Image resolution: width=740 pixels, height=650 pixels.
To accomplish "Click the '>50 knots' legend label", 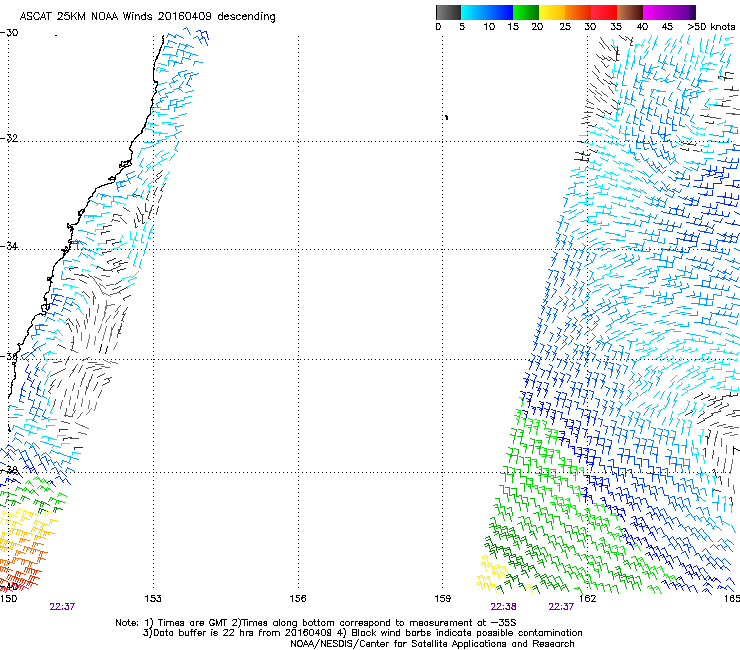I will tap(711, 27).
